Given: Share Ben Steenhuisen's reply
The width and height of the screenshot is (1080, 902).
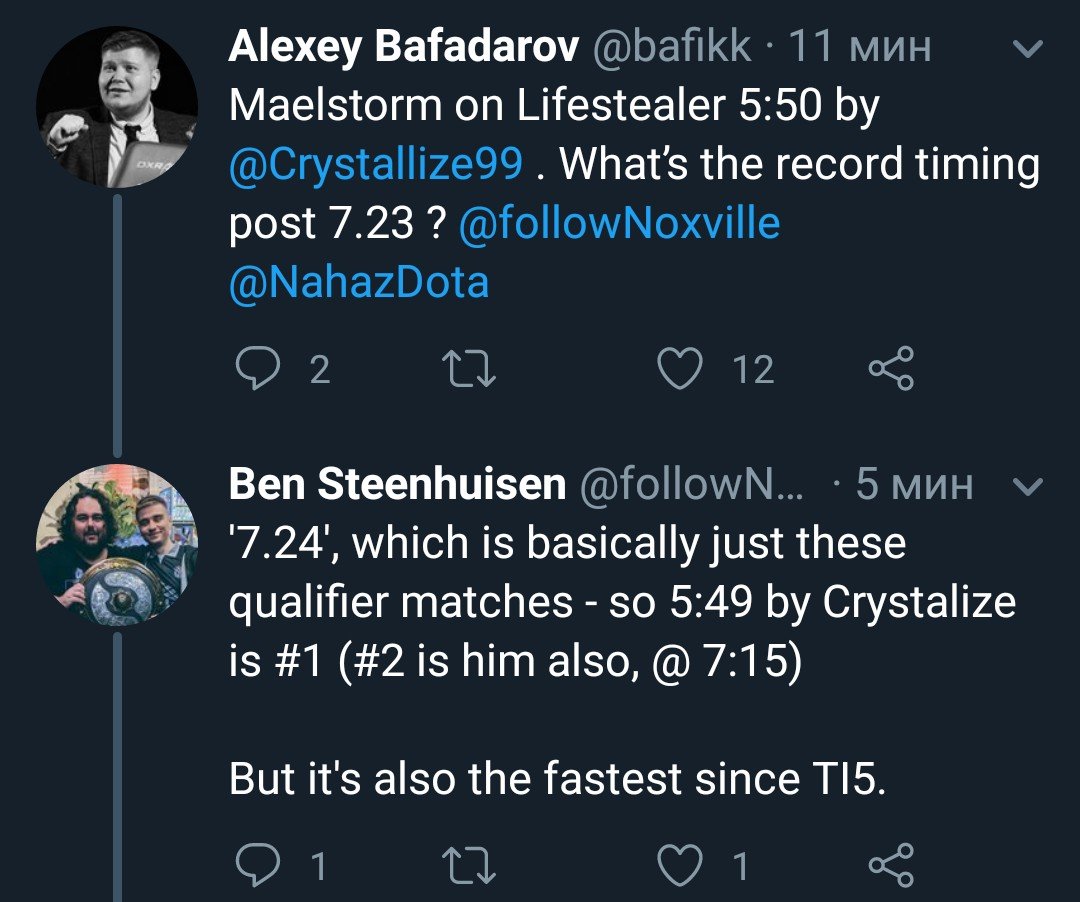Looking at the screenshot, I should 890,865.
